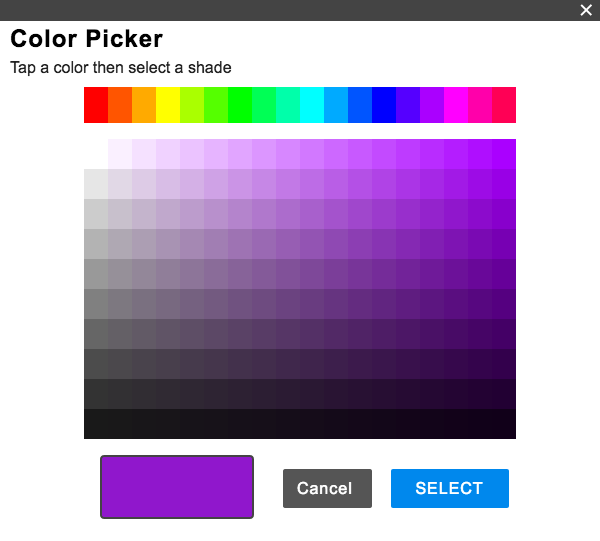Choose the violet hue swatch after blue
600x541 pixels.
tap(408, 105)
